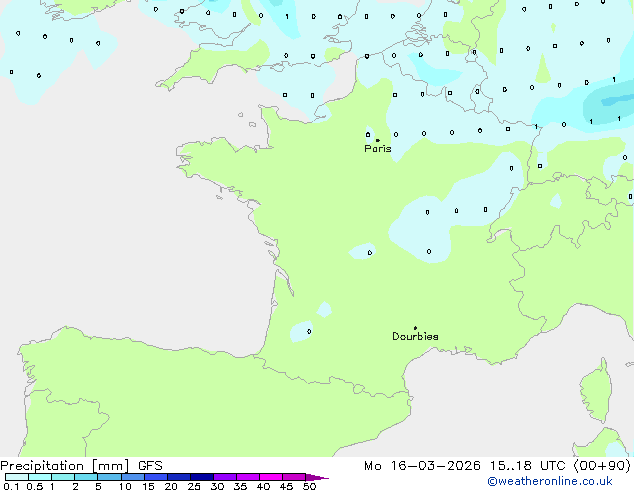Select the city dot marker above Dourbies
Screen dimensions: 634x490
click(x=415, y=328)
